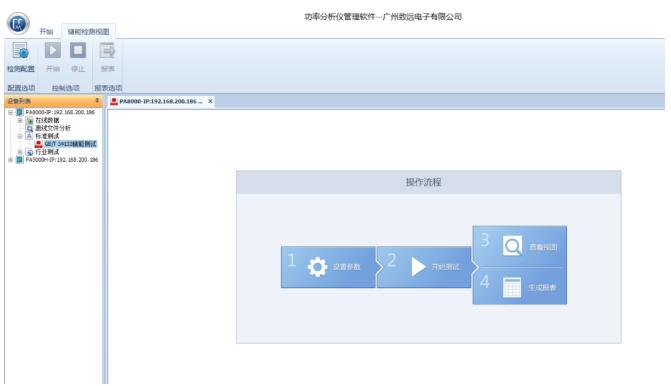This screenshot has width=671, height=386.
Task: Click the 报表 report export icon
Action: [107, 50]
